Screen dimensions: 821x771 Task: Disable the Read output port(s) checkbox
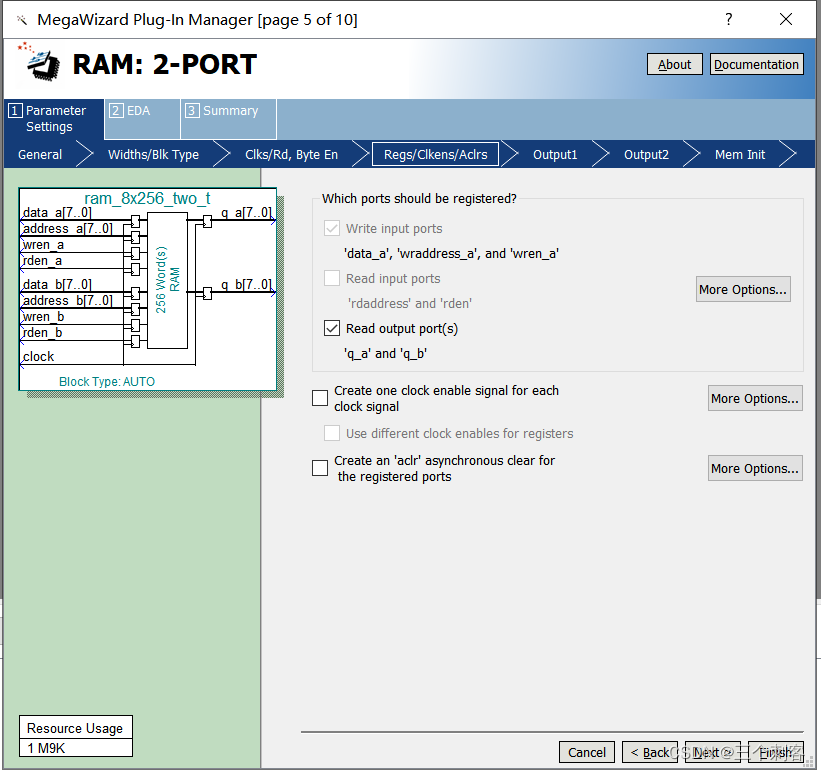tap(331, 328)
